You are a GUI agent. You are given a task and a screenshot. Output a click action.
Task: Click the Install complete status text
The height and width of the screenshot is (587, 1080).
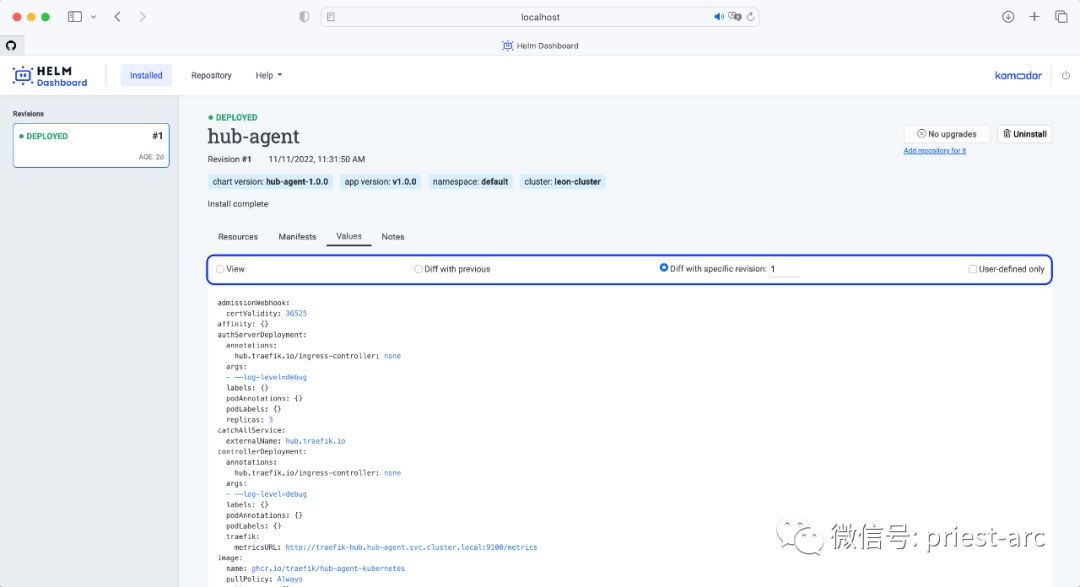(x=238, y=204)
